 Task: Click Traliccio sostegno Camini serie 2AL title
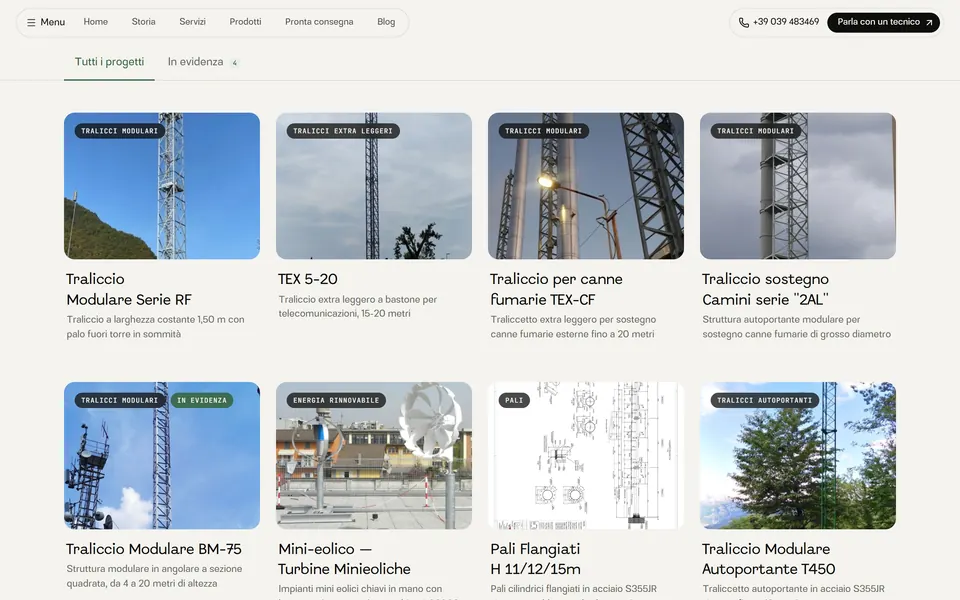(x=765, y=289)
